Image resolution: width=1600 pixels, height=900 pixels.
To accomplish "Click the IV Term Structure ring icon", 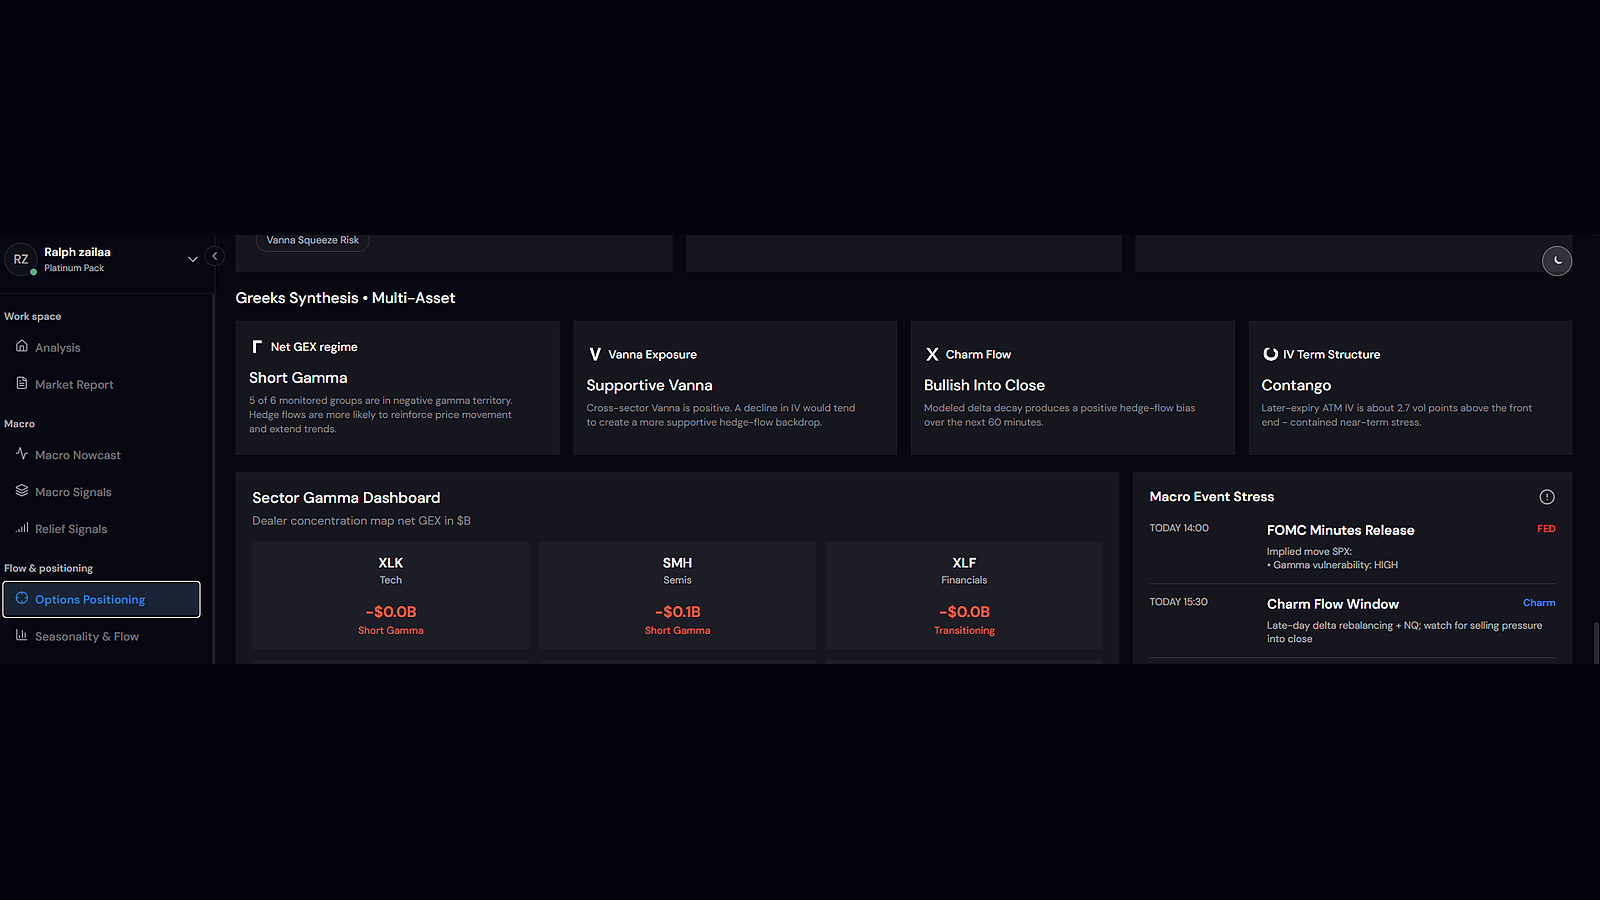I will [1270, 354].
